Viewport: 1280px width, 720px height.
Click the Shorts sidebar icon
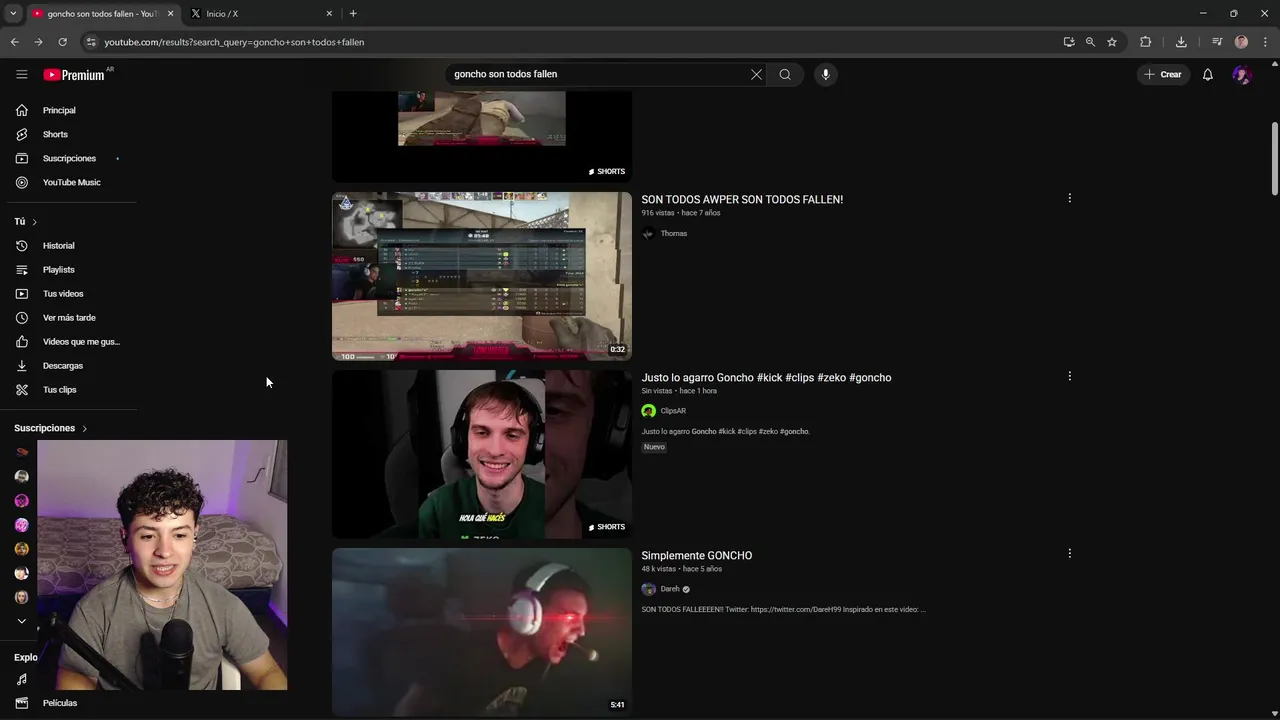pos(22,134)
